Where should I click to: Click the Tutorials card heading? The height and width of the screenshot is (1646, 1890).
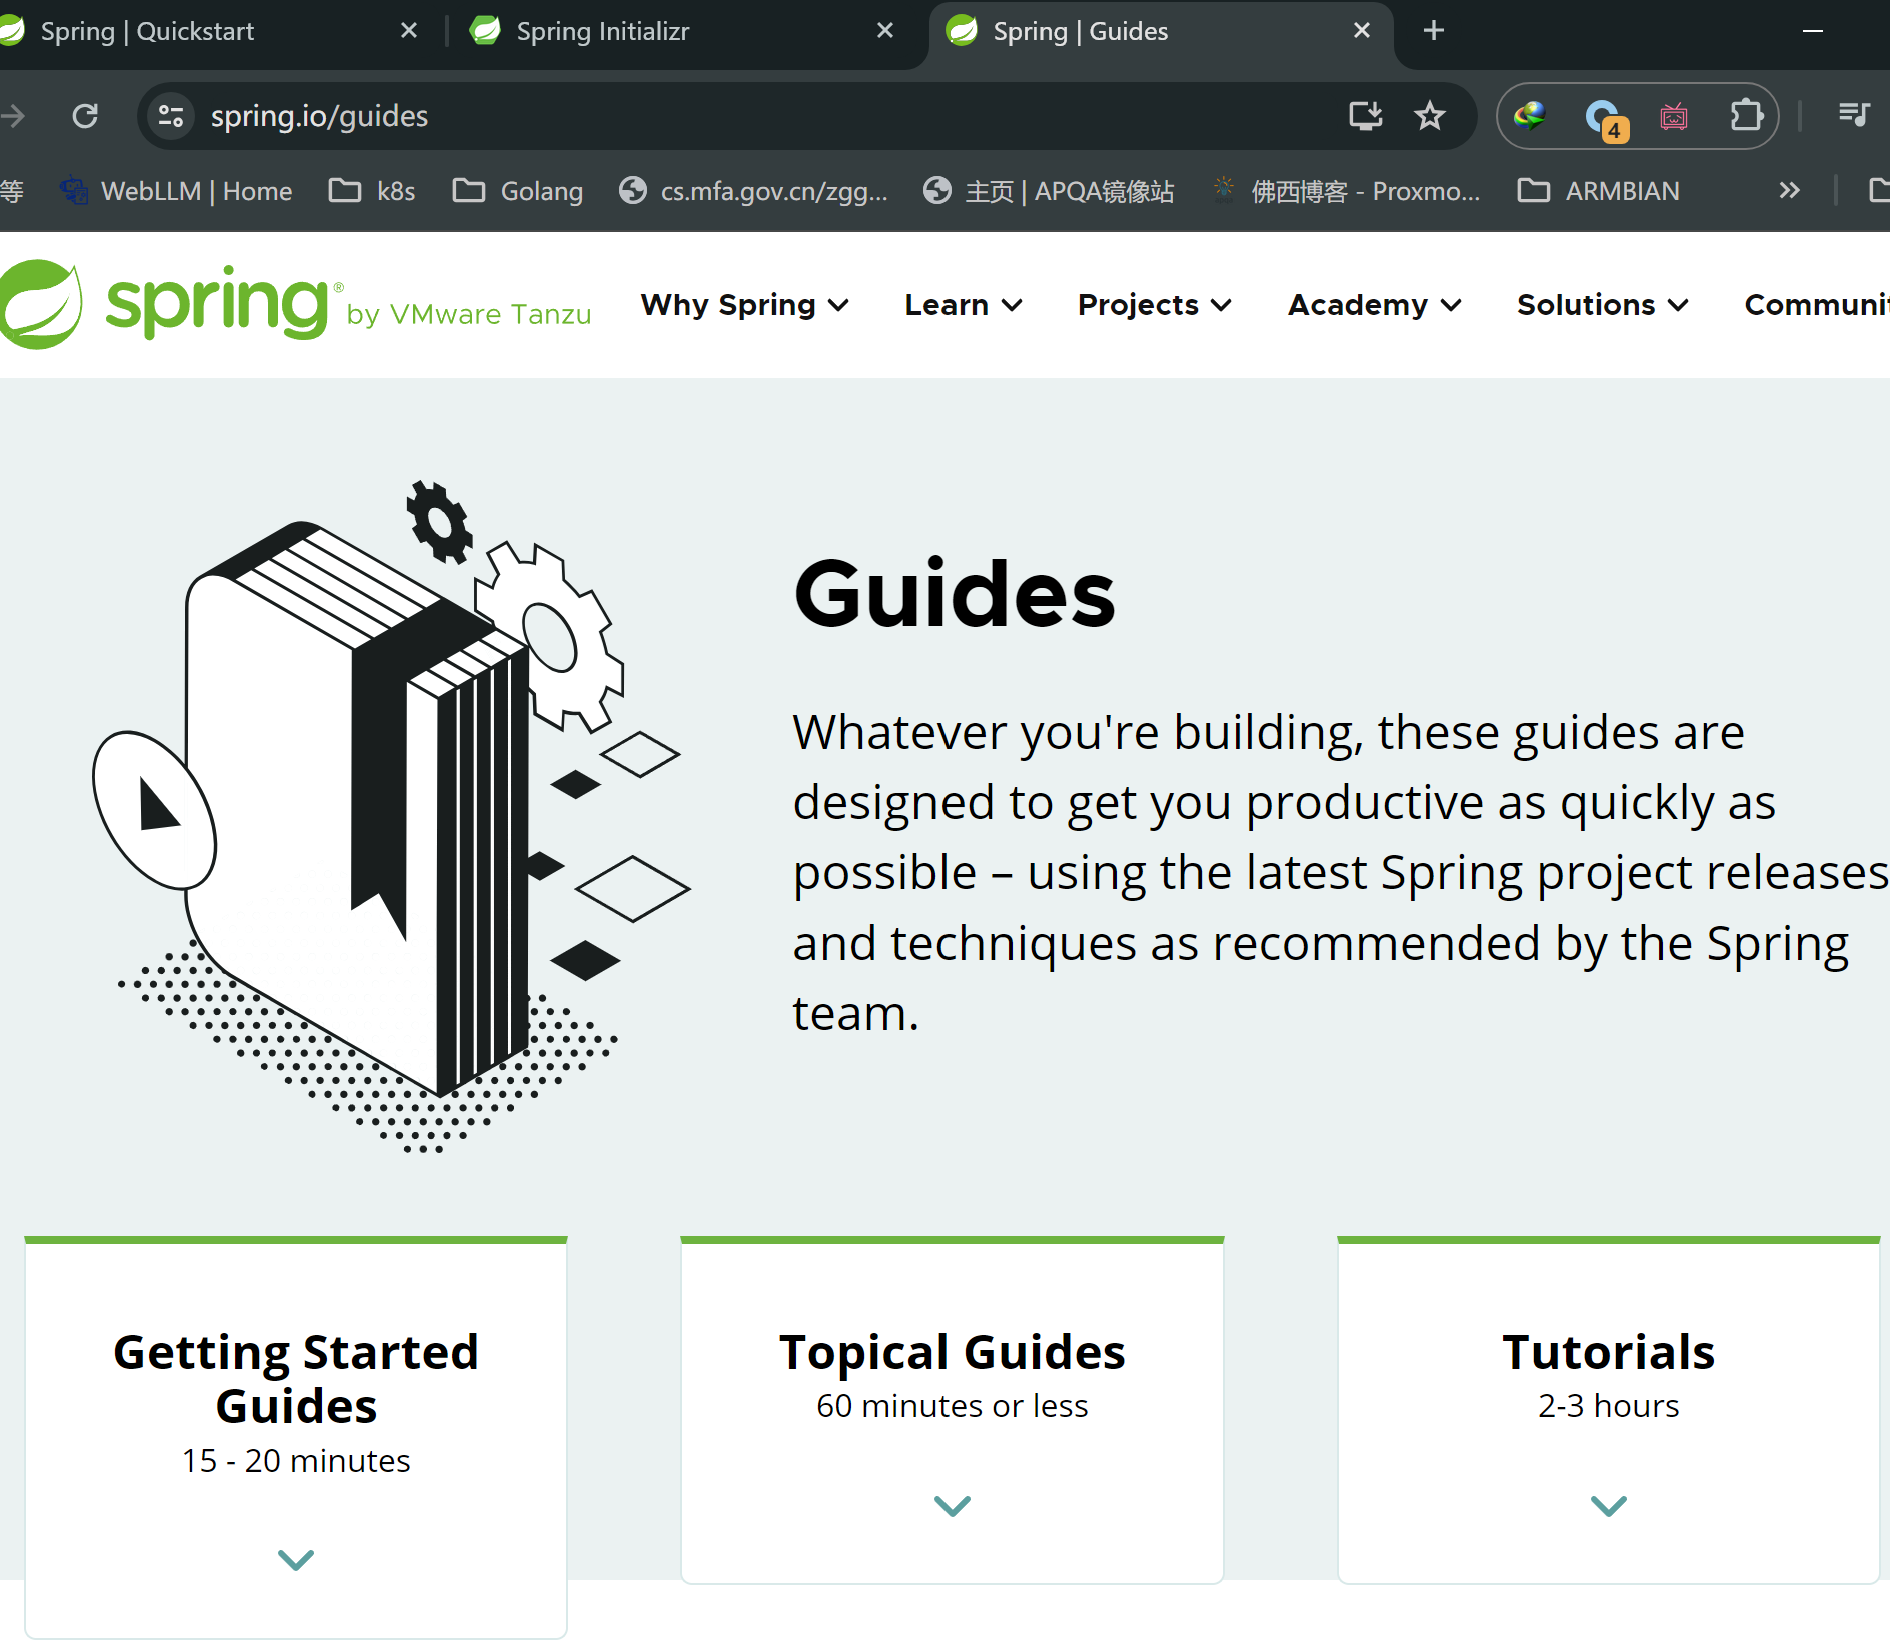pos(1608,1352)
